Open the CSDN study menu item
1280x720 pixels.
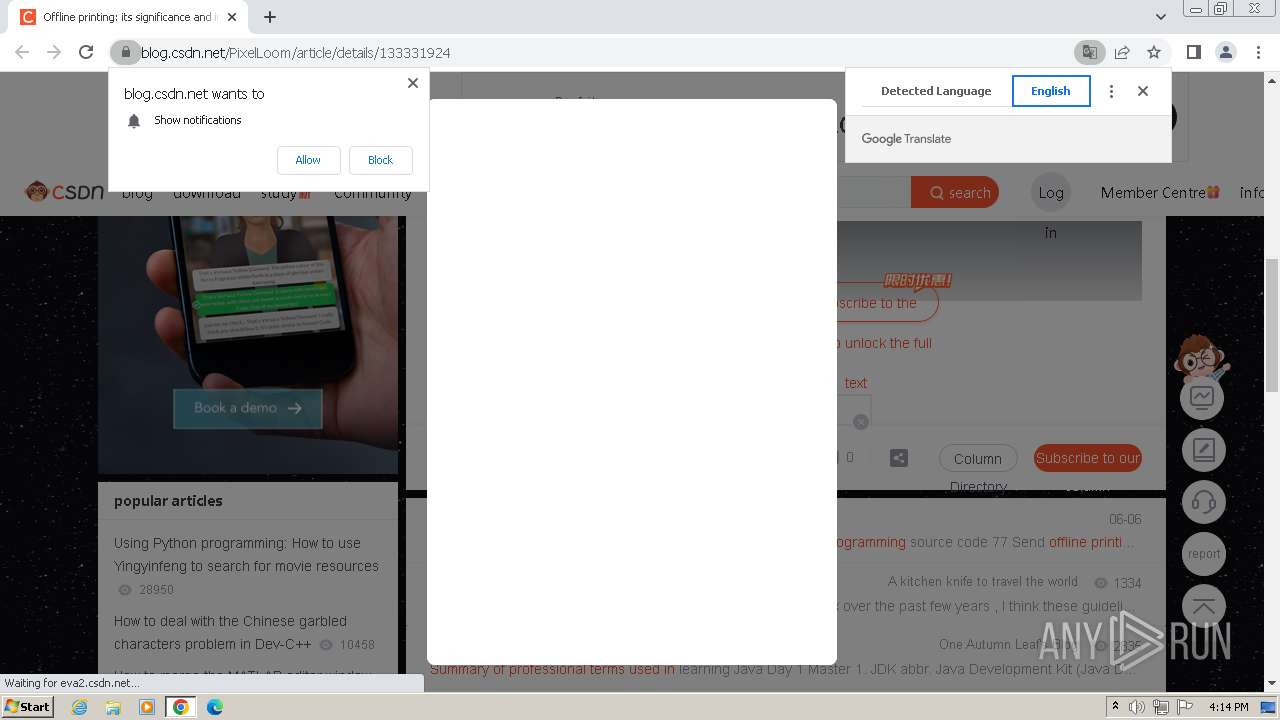[286, 193]
